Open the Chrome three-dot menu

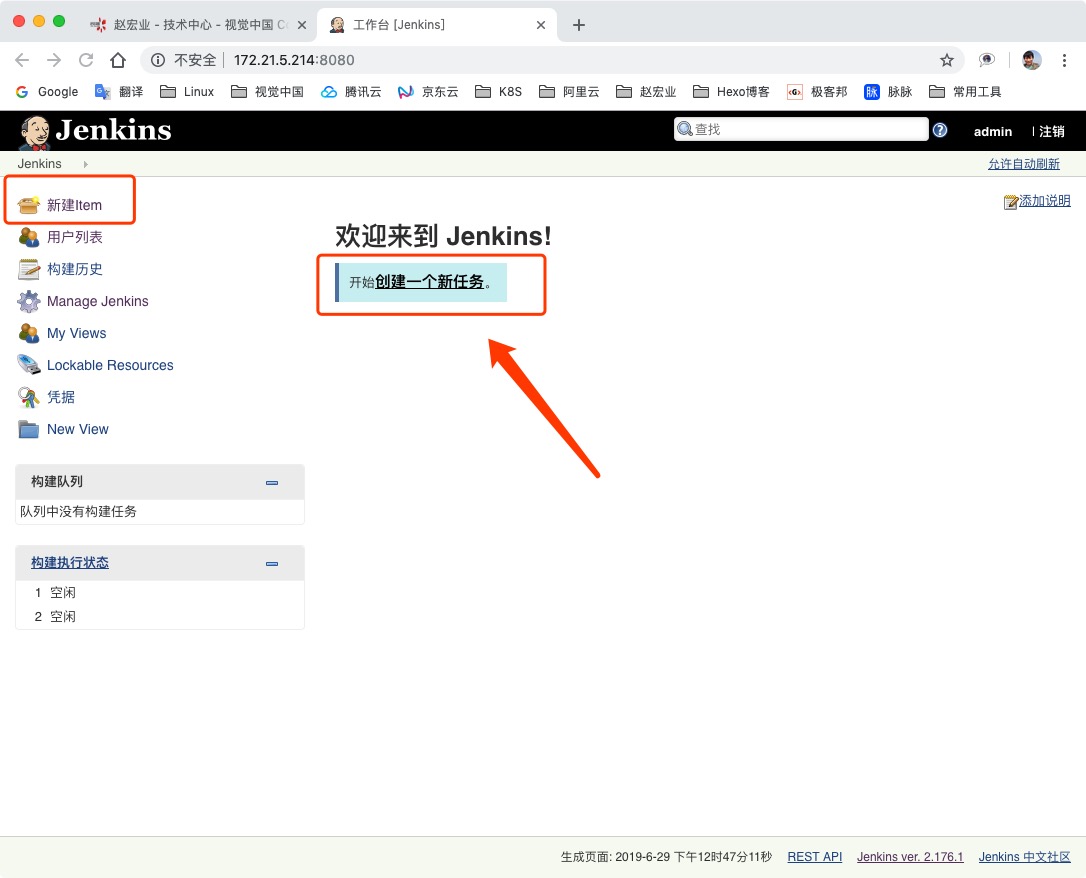point(1065,60)
